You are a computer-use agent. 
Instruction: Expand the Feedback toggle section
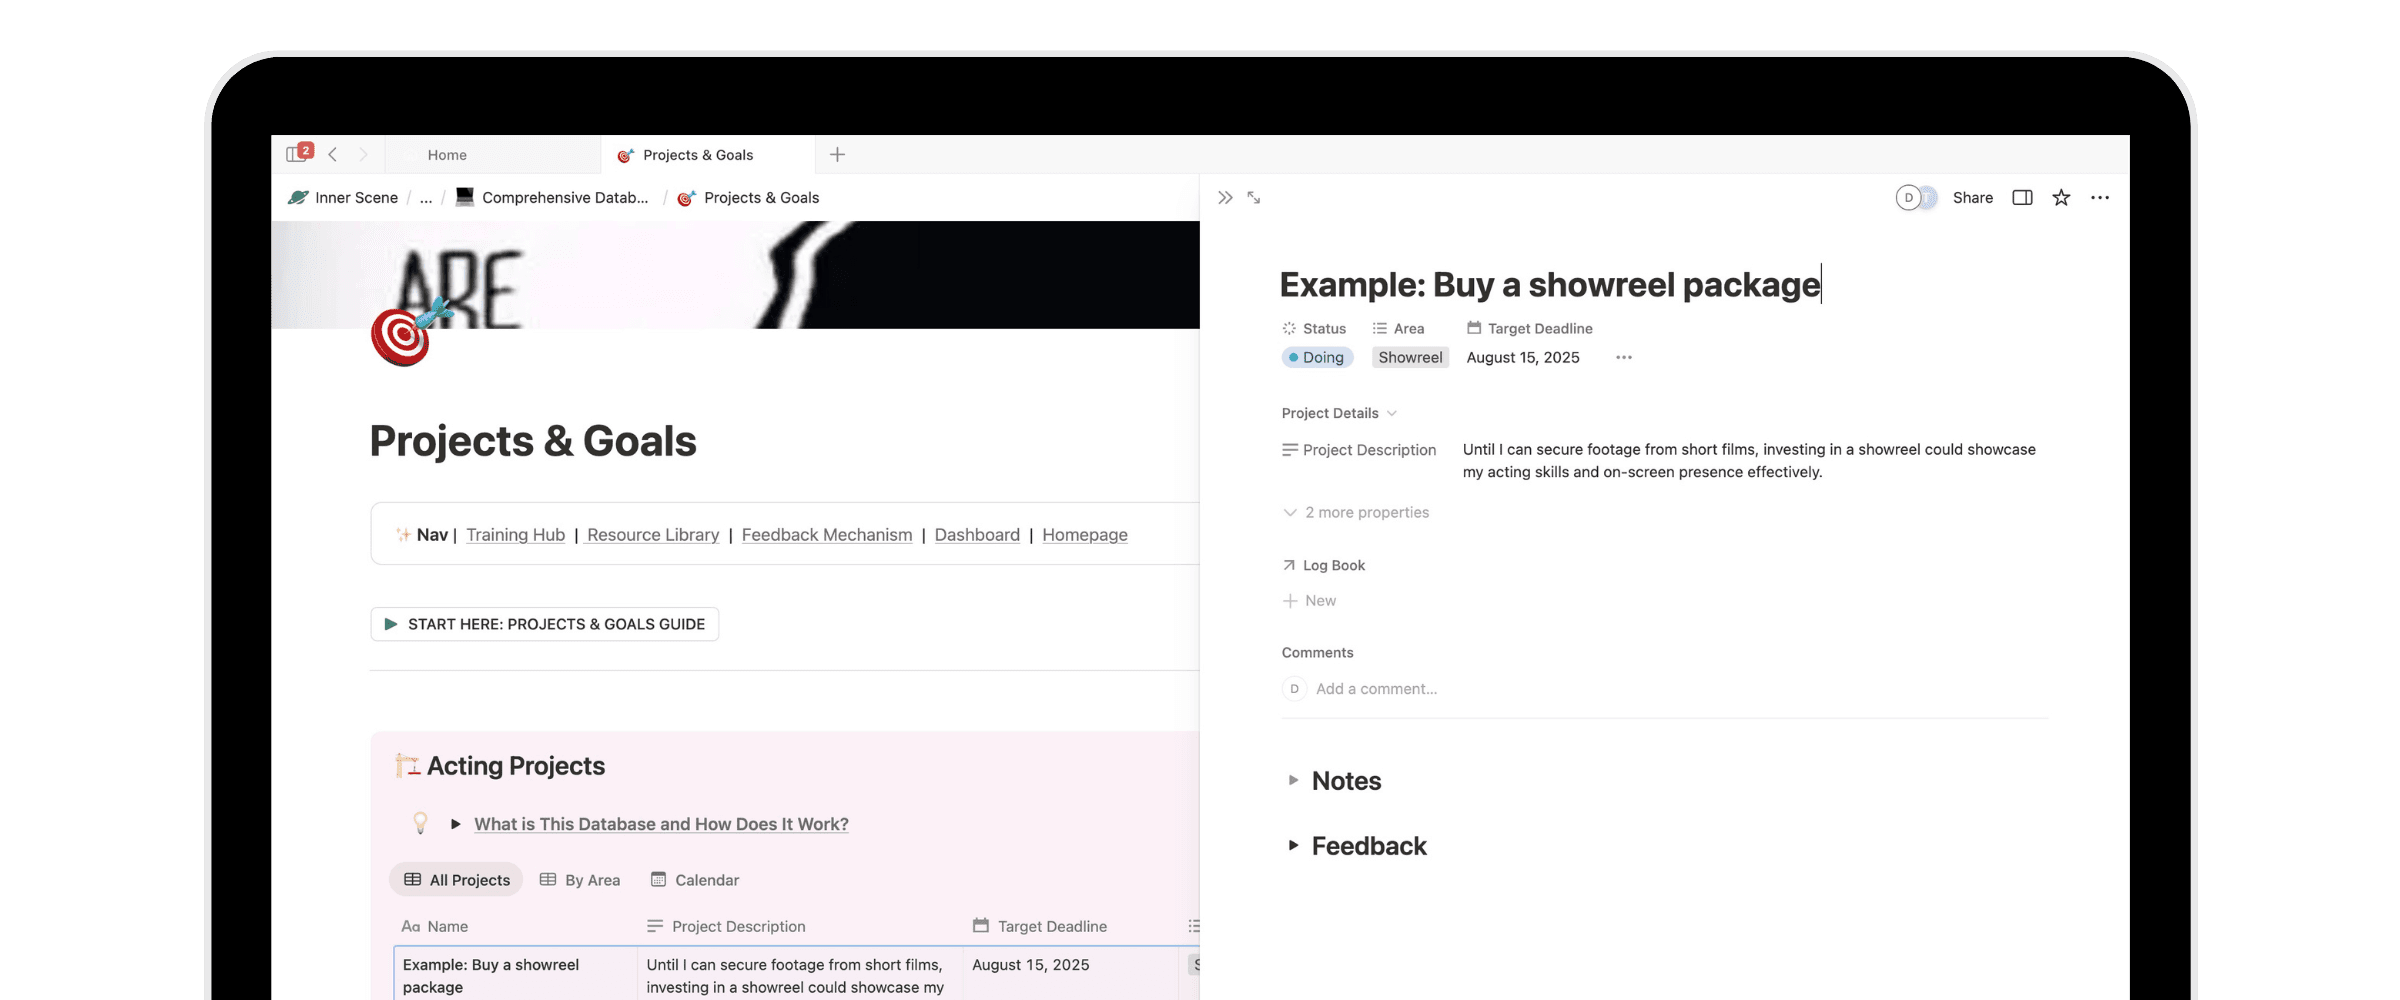(1293, 846)
